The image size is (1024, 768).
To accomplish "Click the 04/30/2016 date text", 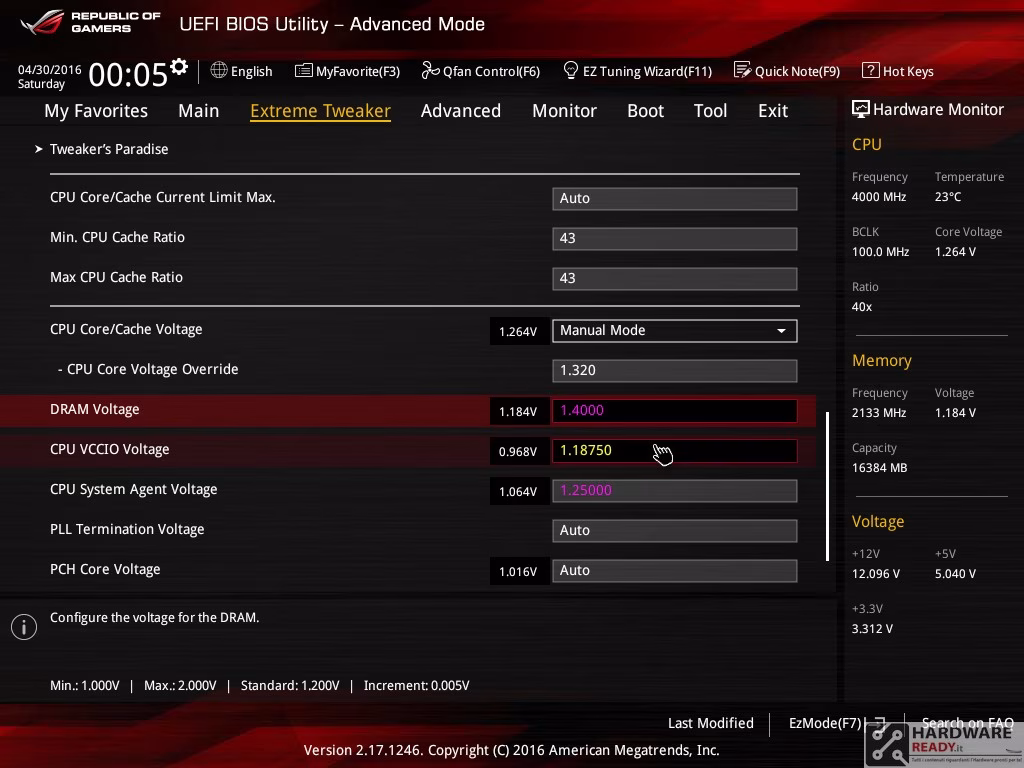I will [x=50, y=69].
